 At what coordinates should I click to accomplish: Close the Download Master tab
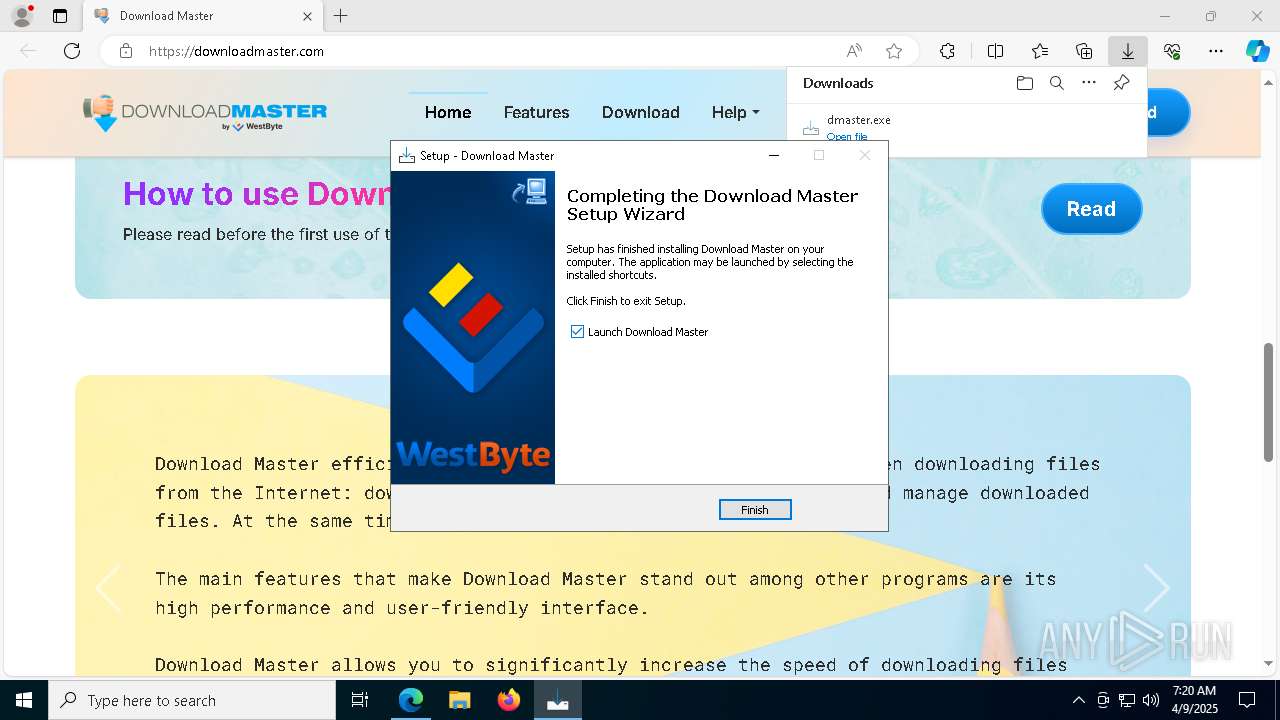308,16
